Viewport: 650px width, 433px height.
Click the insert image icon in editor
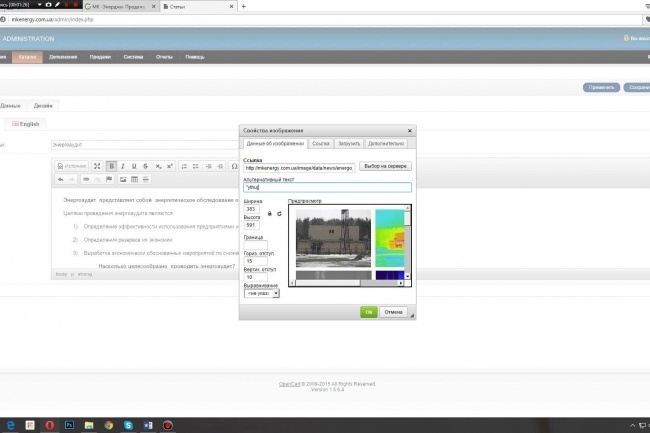click(x=123, y=179)
